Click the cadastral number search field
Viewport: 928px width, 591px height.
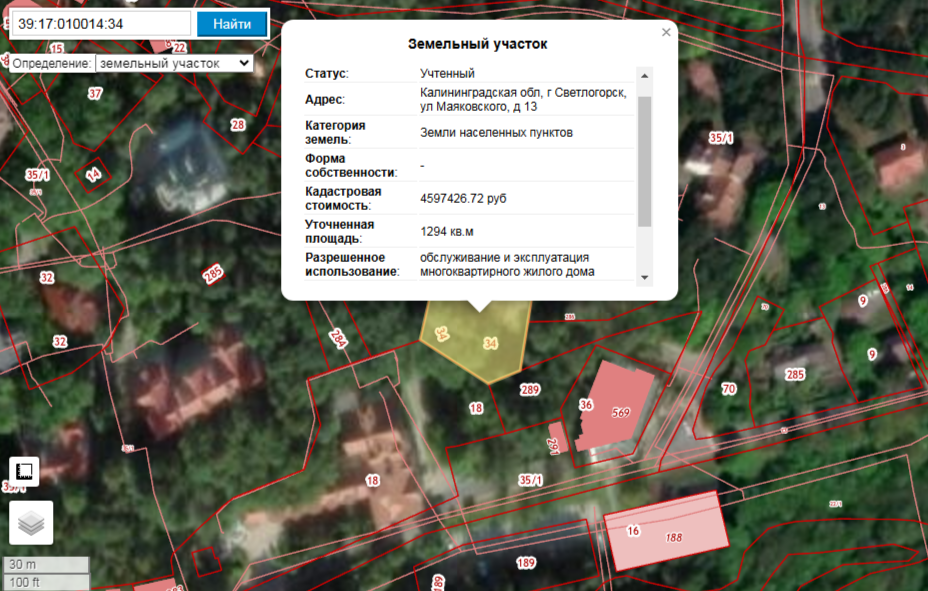coord(102,24)
